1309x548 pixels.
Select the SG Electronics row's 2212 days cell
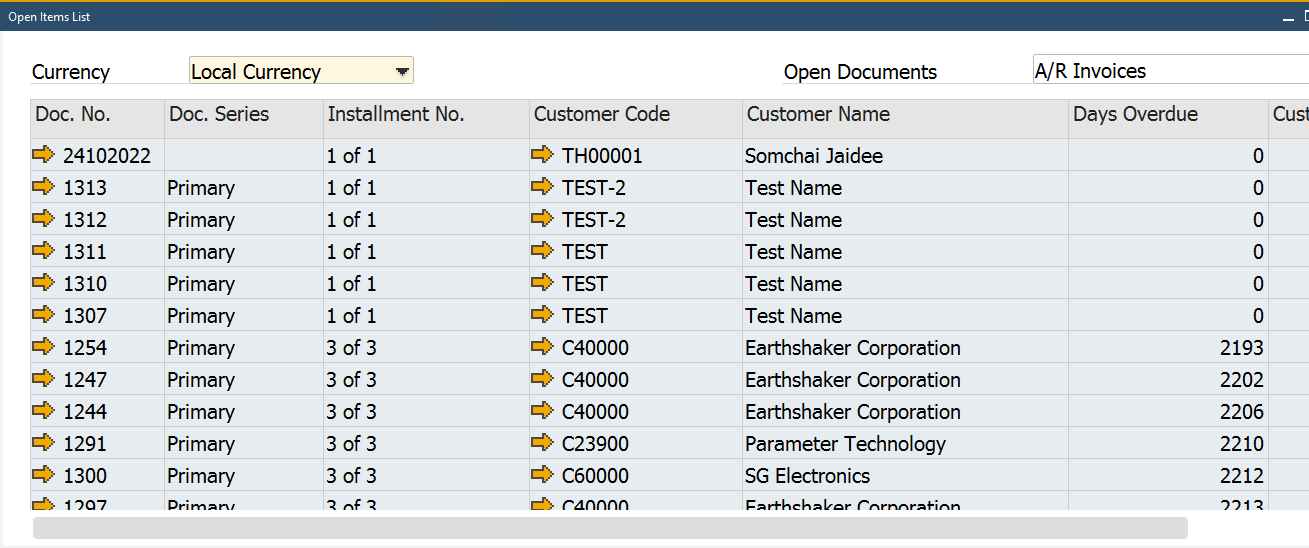[1168, 476]
